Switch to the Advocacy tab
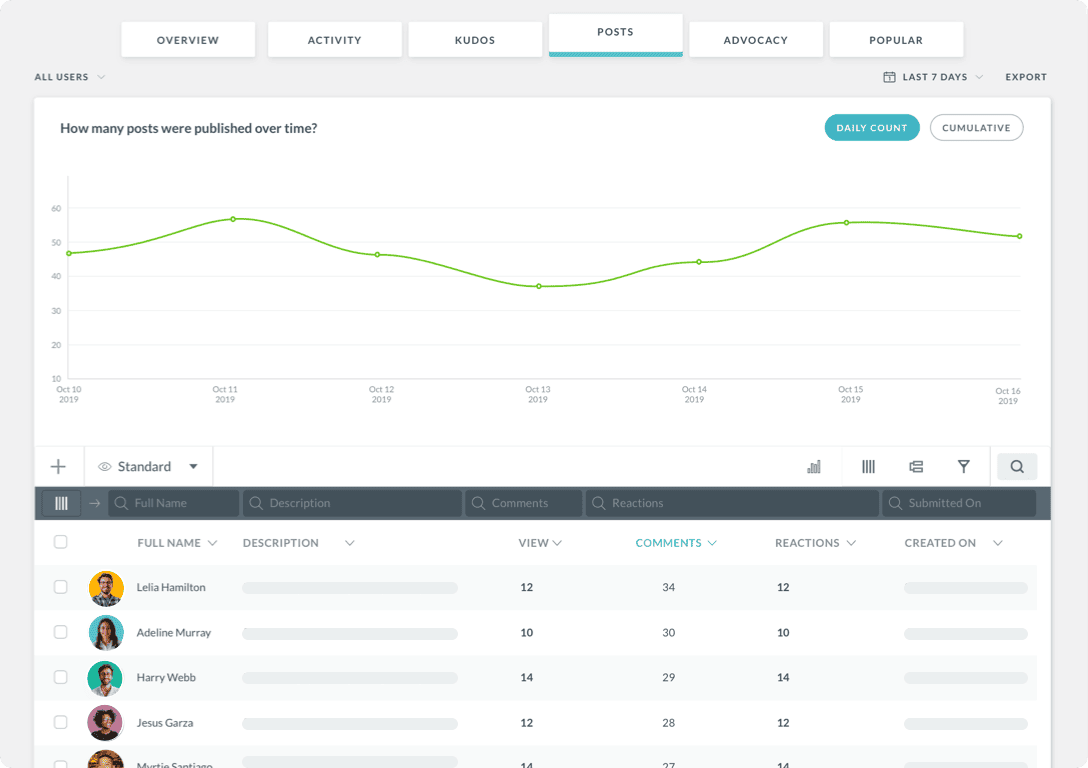Viewport: 1088px width, 768px height. coord(756,39)
